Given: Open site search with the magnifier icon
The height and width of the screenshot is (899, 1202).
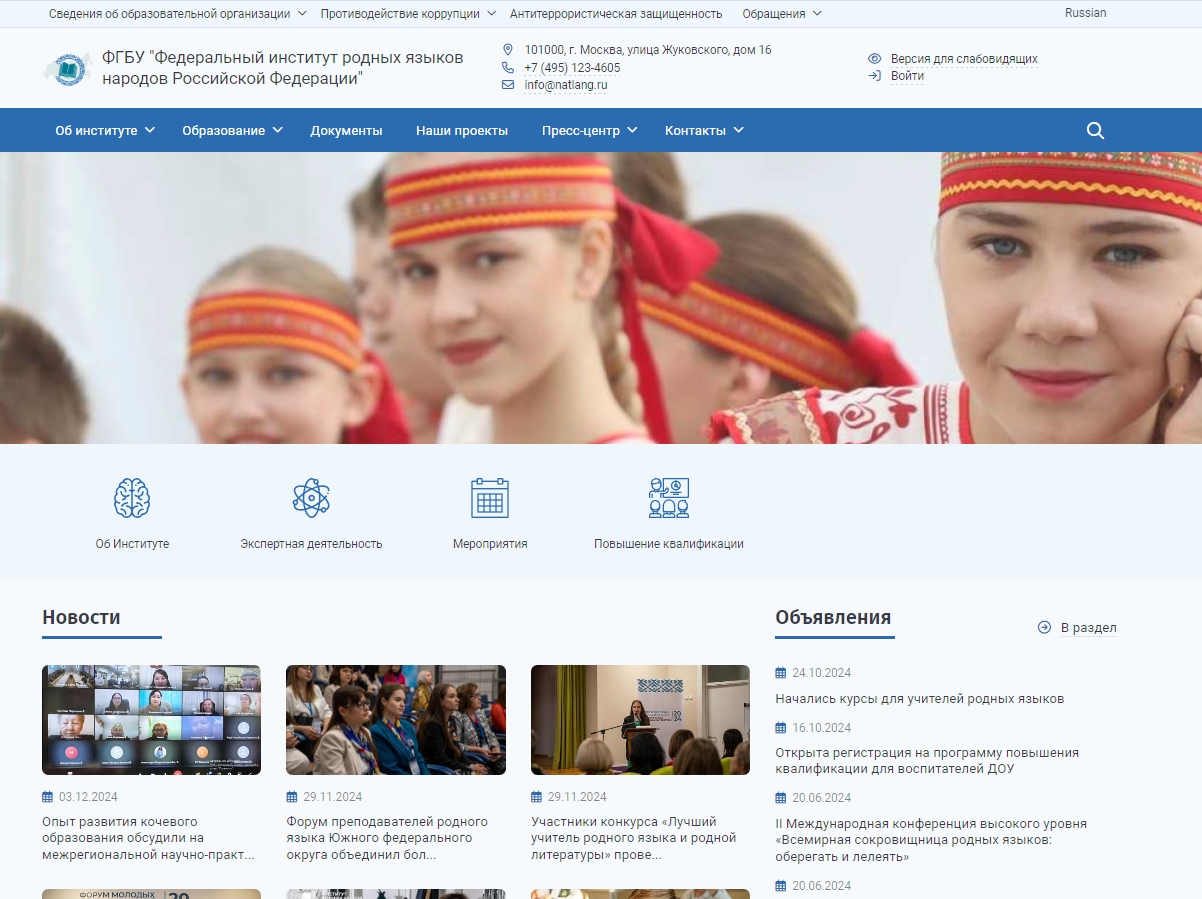Looking at the screenshot, I should 1095,130.
